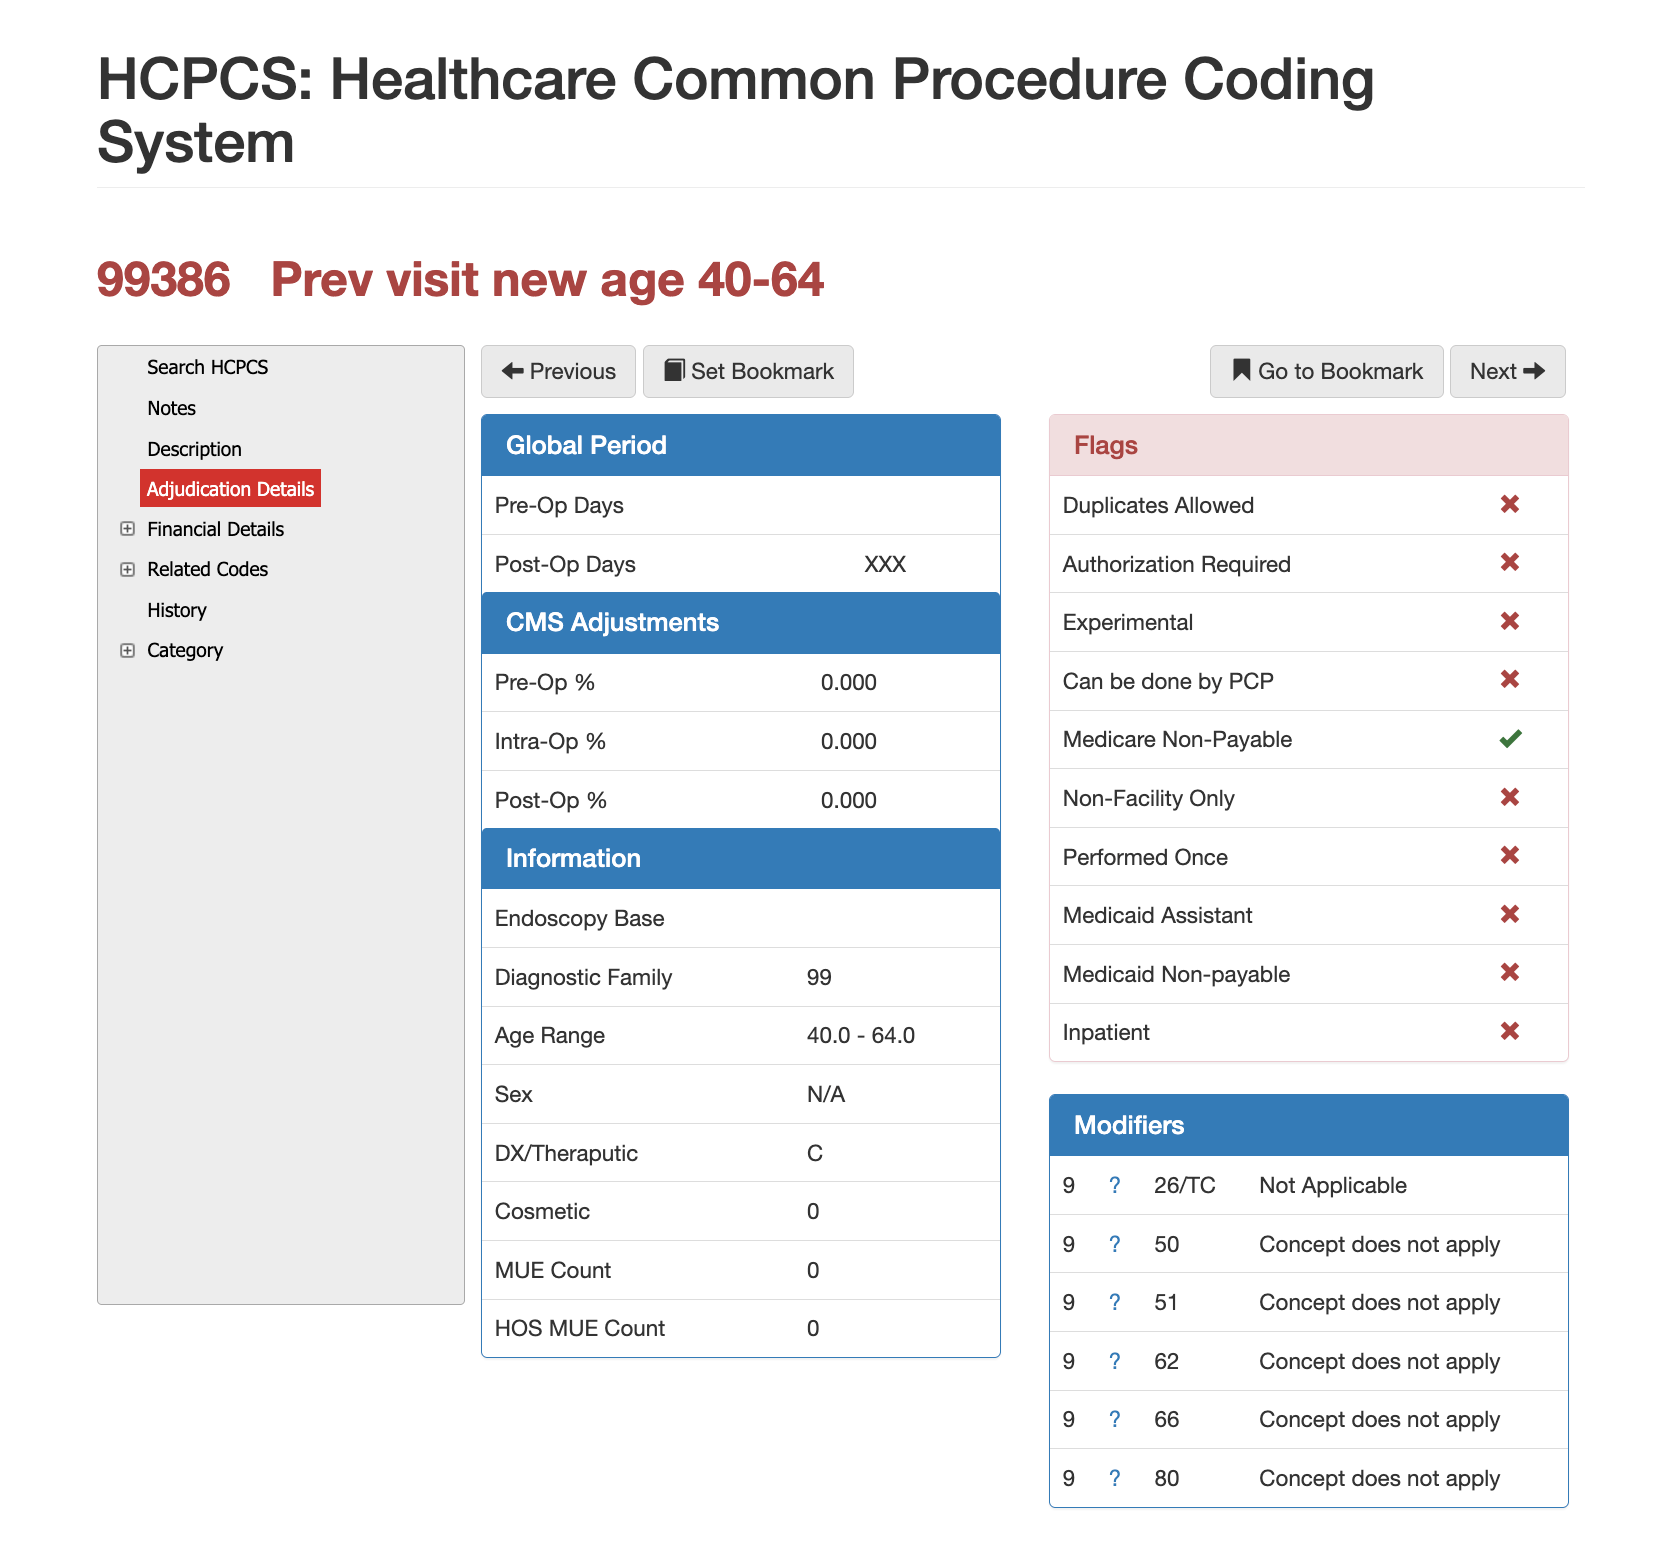This screenshot has width=1672, height=1544.
Task: Expand the Financial Details tree node
Action: coord(128,529)
